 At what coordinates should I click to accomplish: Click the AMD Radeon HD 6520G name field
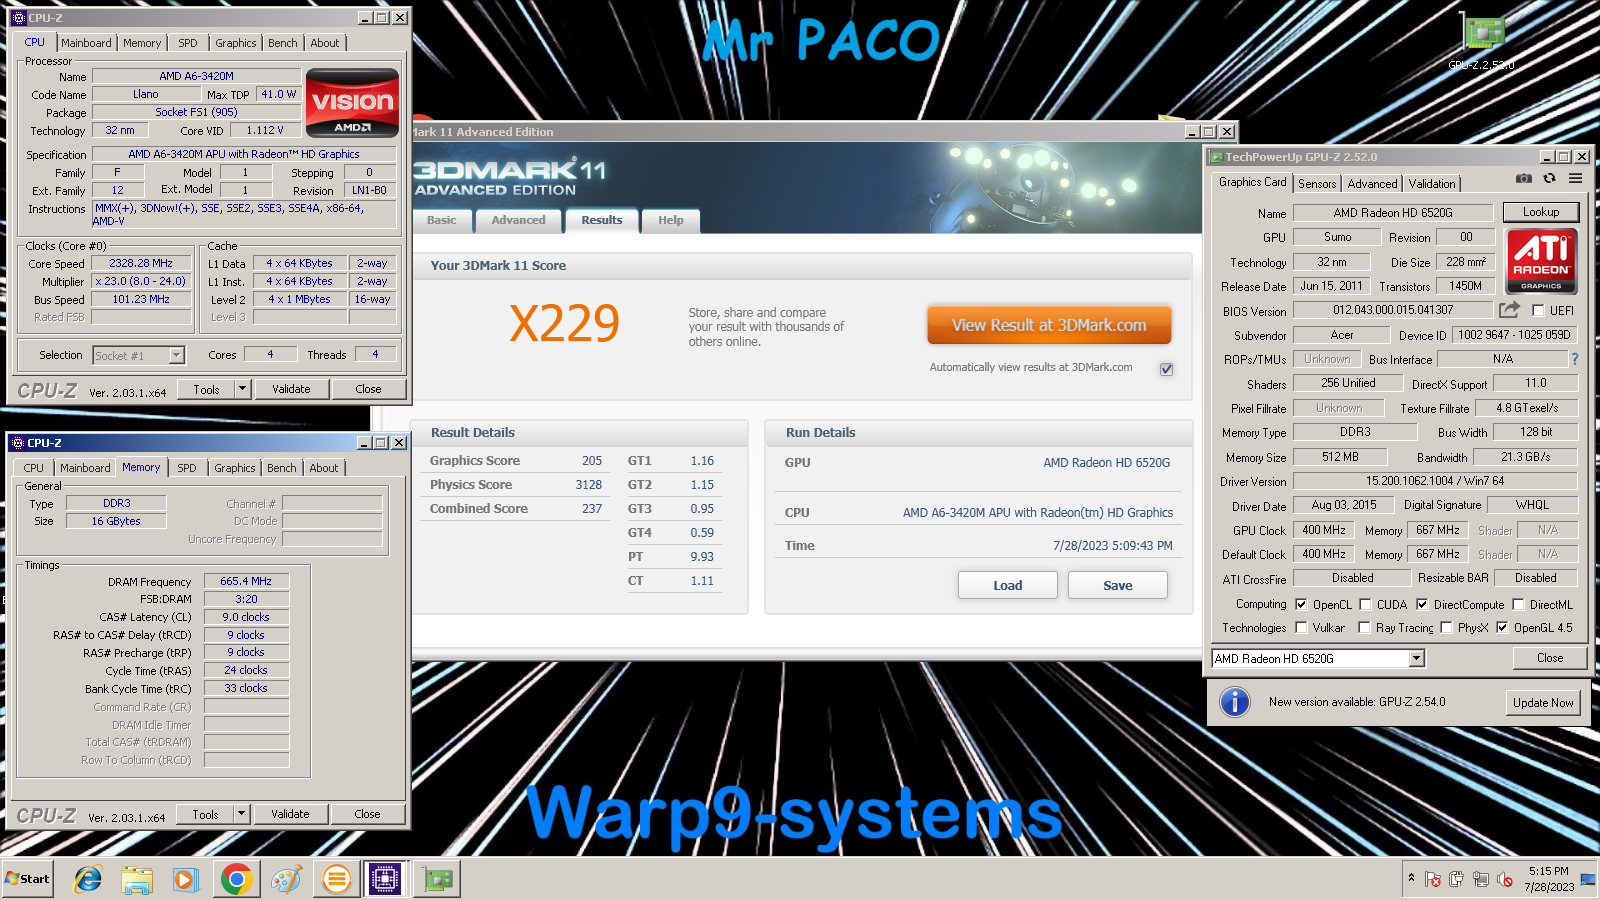click(1393, 213)
